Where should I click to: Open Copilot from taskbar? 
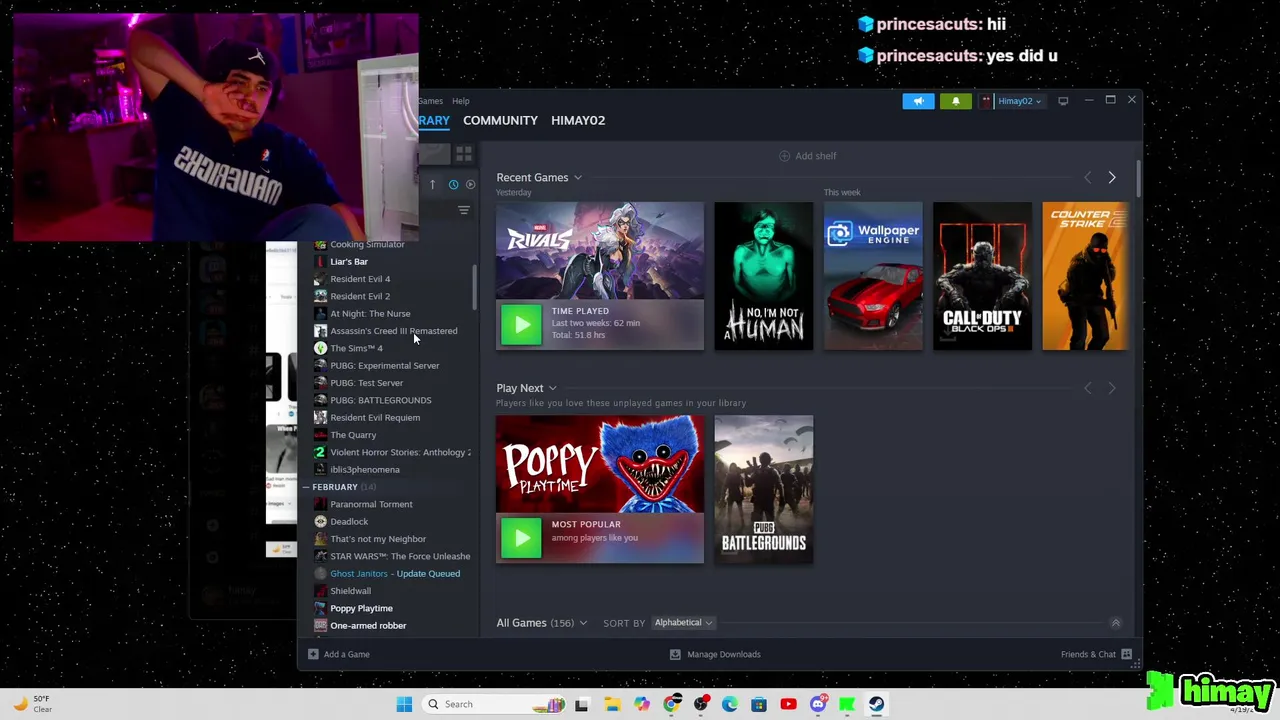(x=642, y=704)
